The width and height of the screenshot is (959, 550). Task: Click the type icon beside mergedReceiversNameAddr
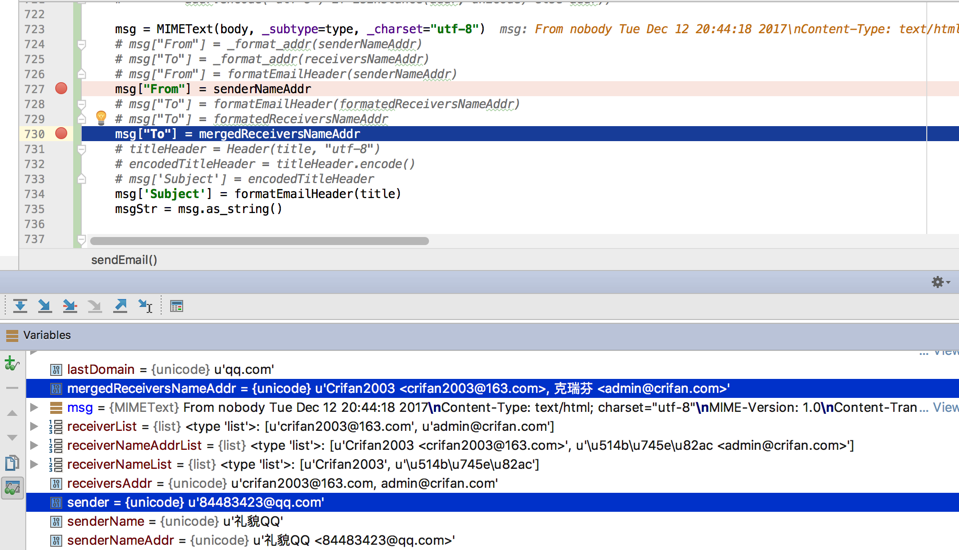coord(56,388)
